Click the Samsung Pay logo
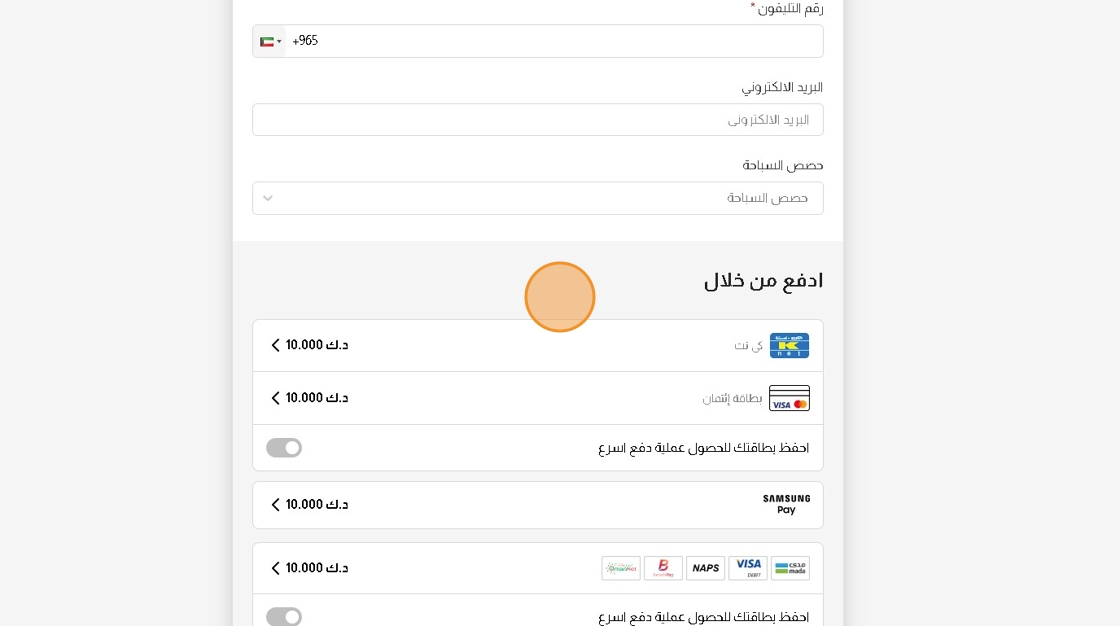1120x626 pixels. tap(786, 505)
